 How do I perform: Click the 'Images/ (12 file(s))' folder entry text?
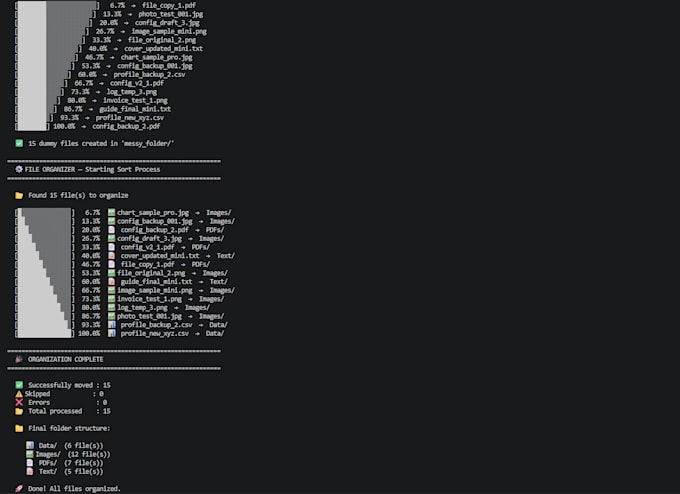pos(73,455)
